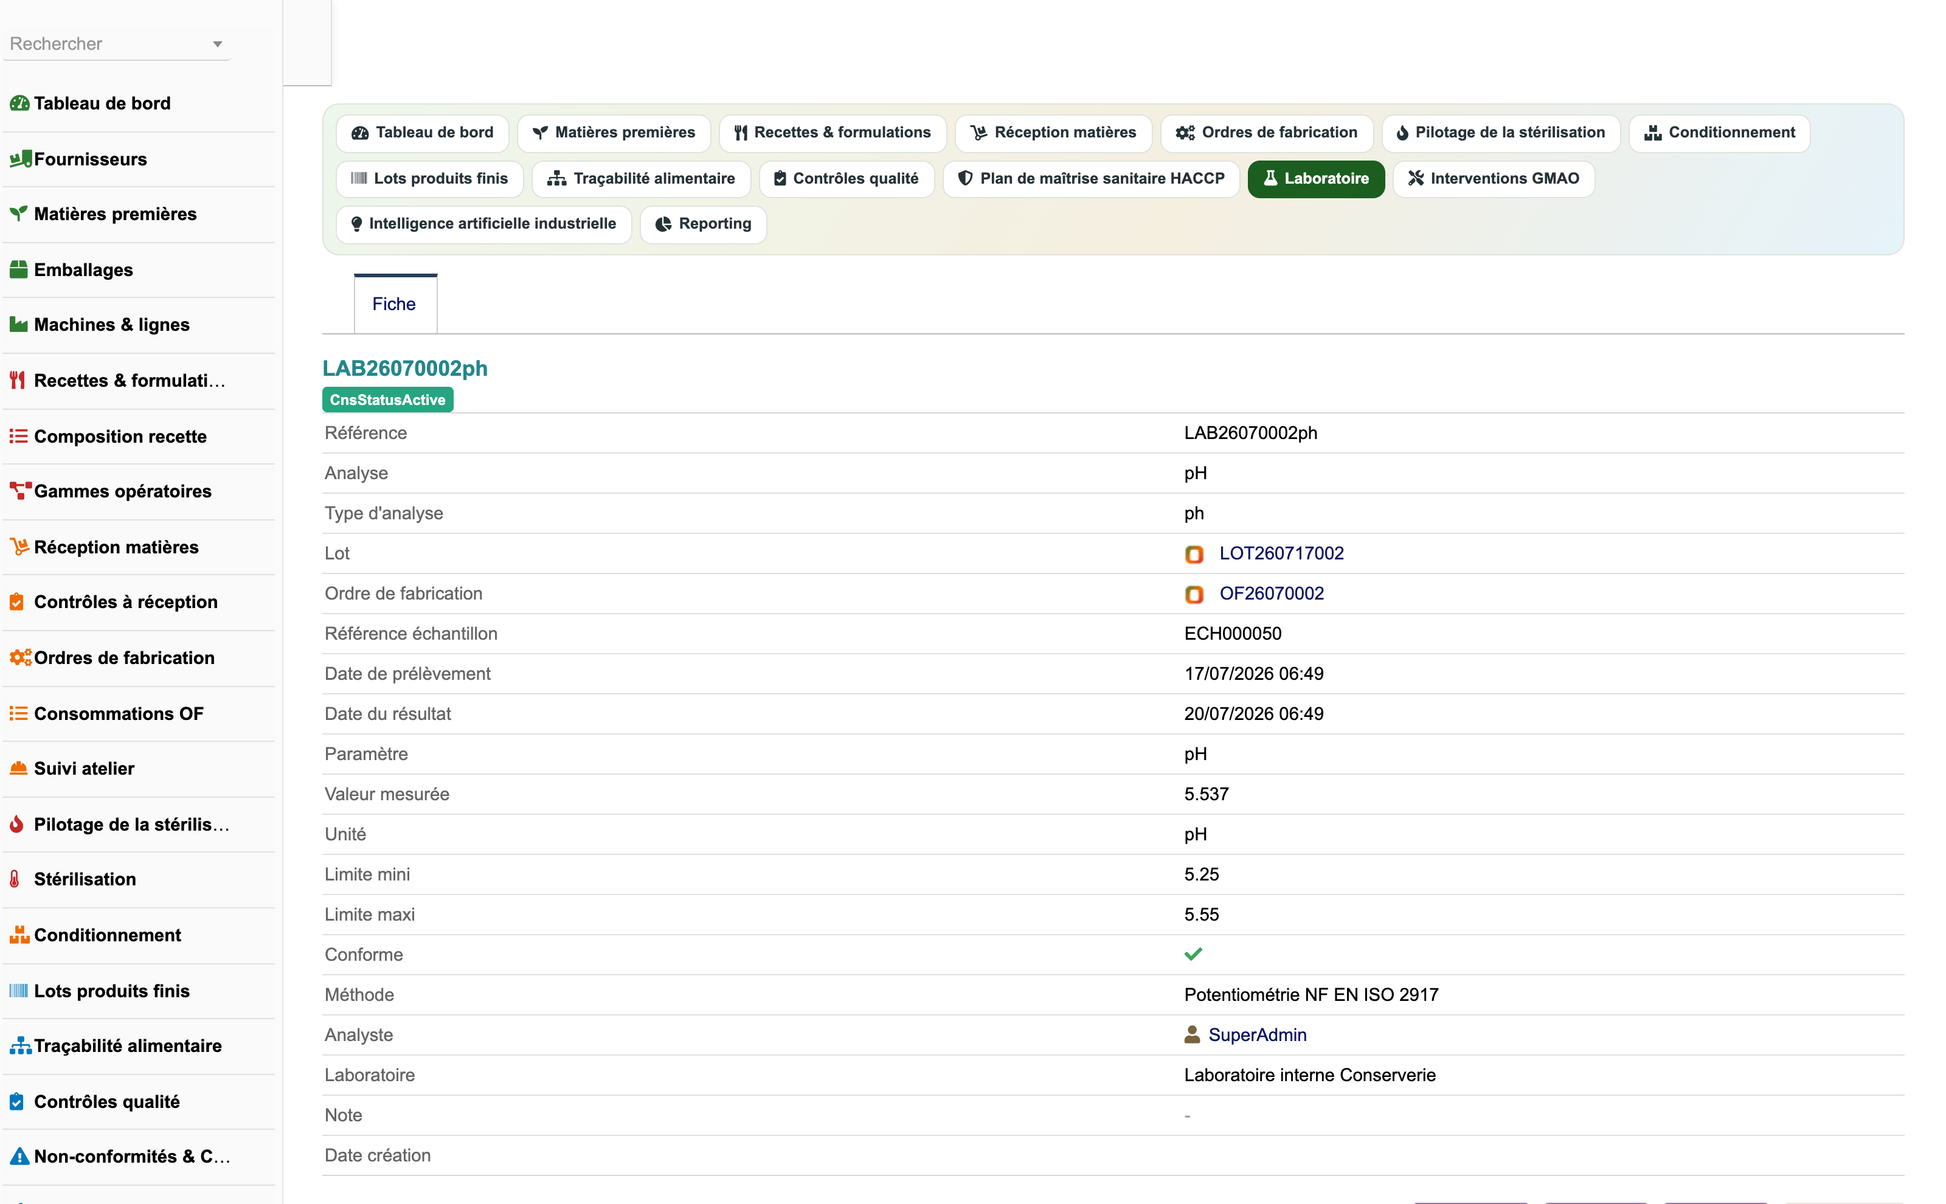The width and height of the screenshot is (1946, 1204).
Task: Click the CnsStatusActive status badge
Action: [x=388, y=400]
